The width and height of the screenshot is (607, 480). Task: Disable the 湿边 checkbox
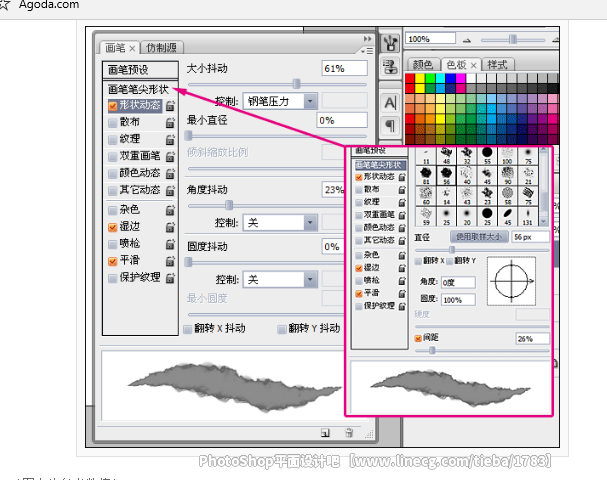point(113,227)
